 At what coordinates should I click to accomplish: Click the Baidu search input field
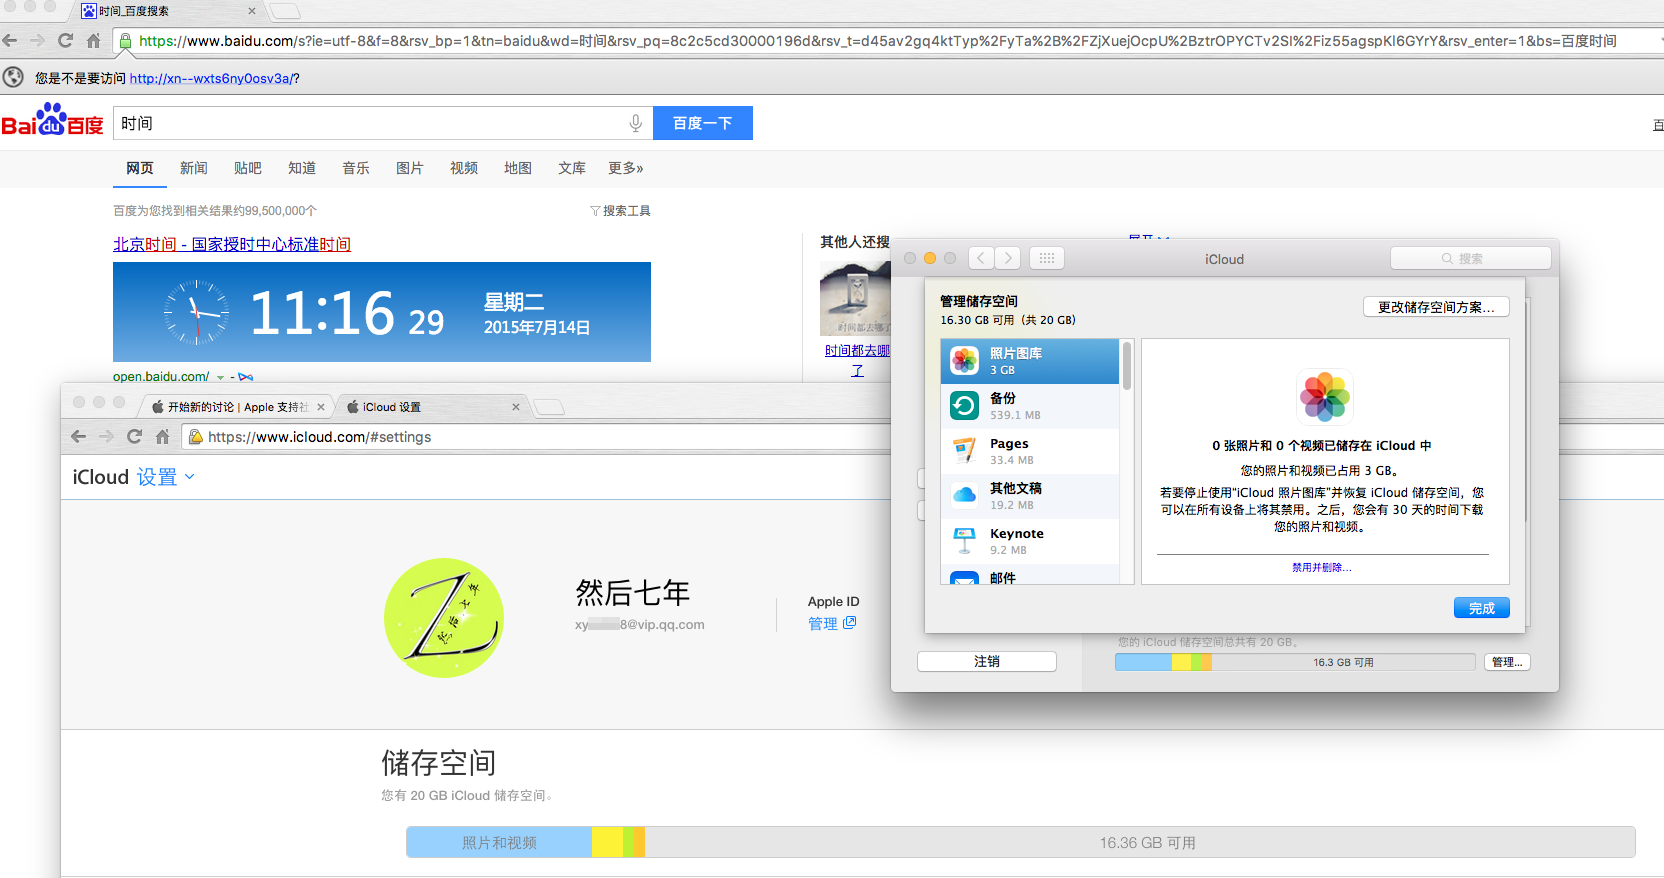tap(370, 123)
